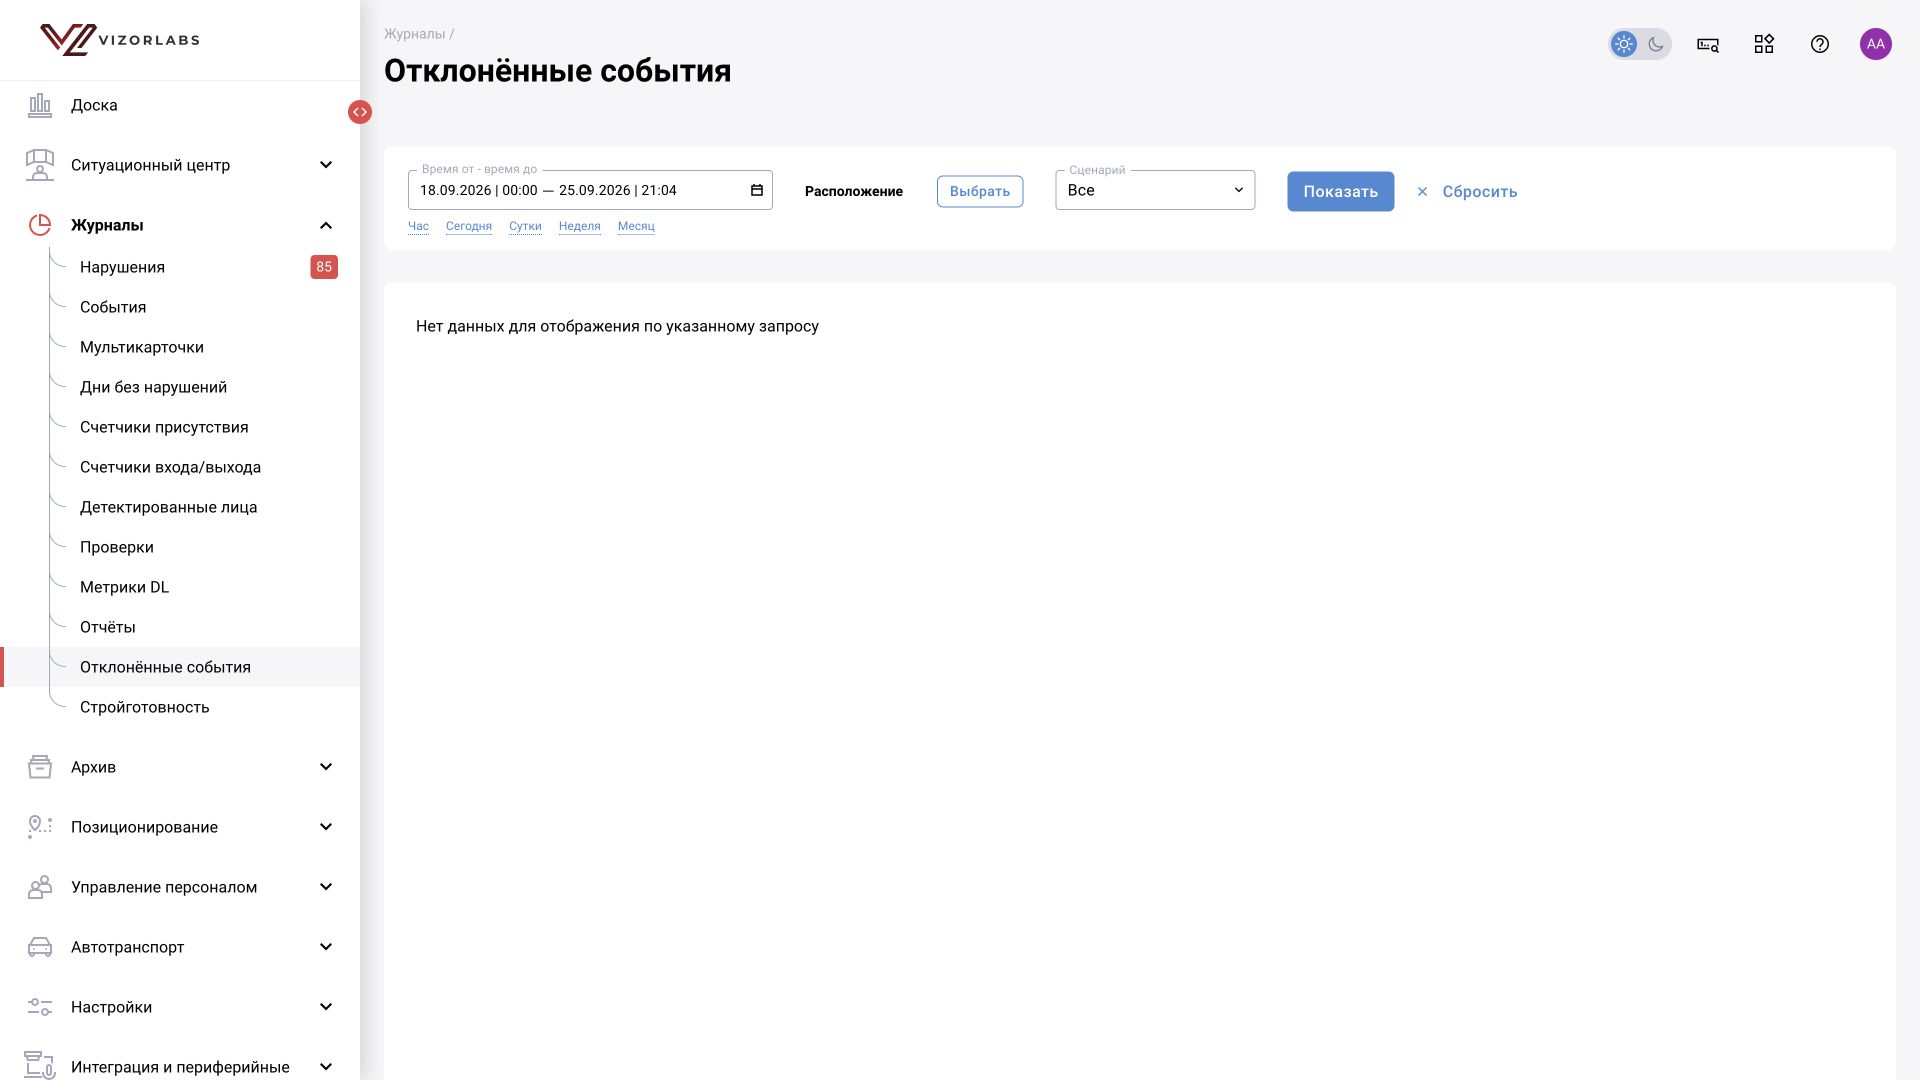Viewport: 1920px width, 1080px height.
Task: Open the calendar picker in date field
Action: click(x=757, y=190)
